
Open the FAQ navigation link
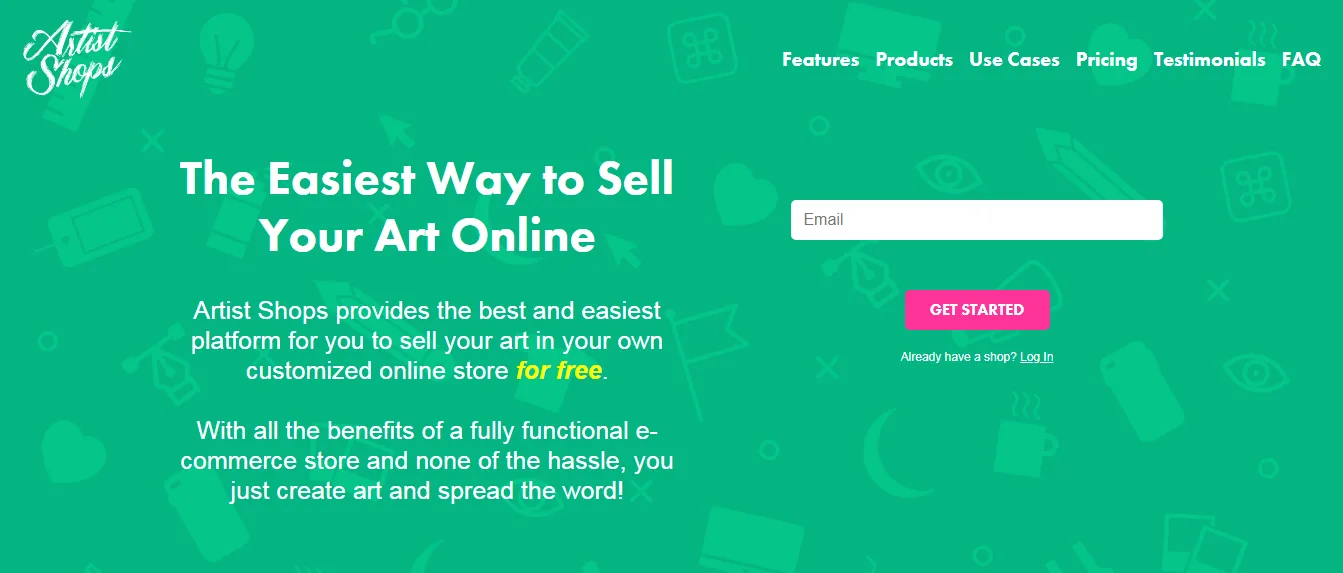(1301, 60)
